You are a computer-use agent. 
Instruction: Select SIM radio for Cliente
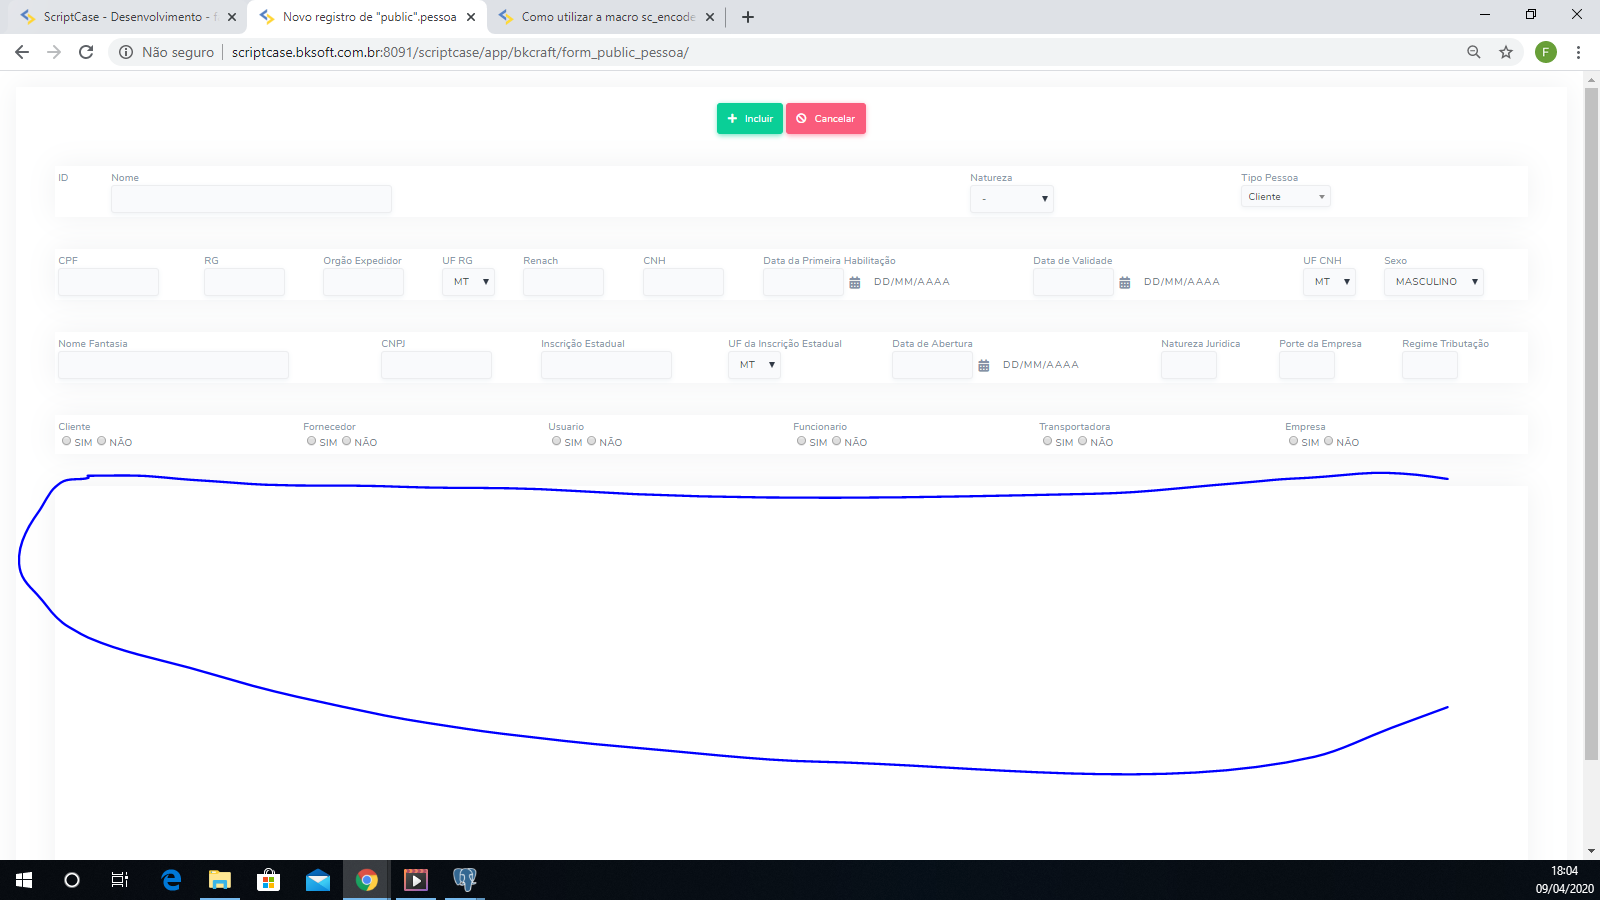(67, 441)
